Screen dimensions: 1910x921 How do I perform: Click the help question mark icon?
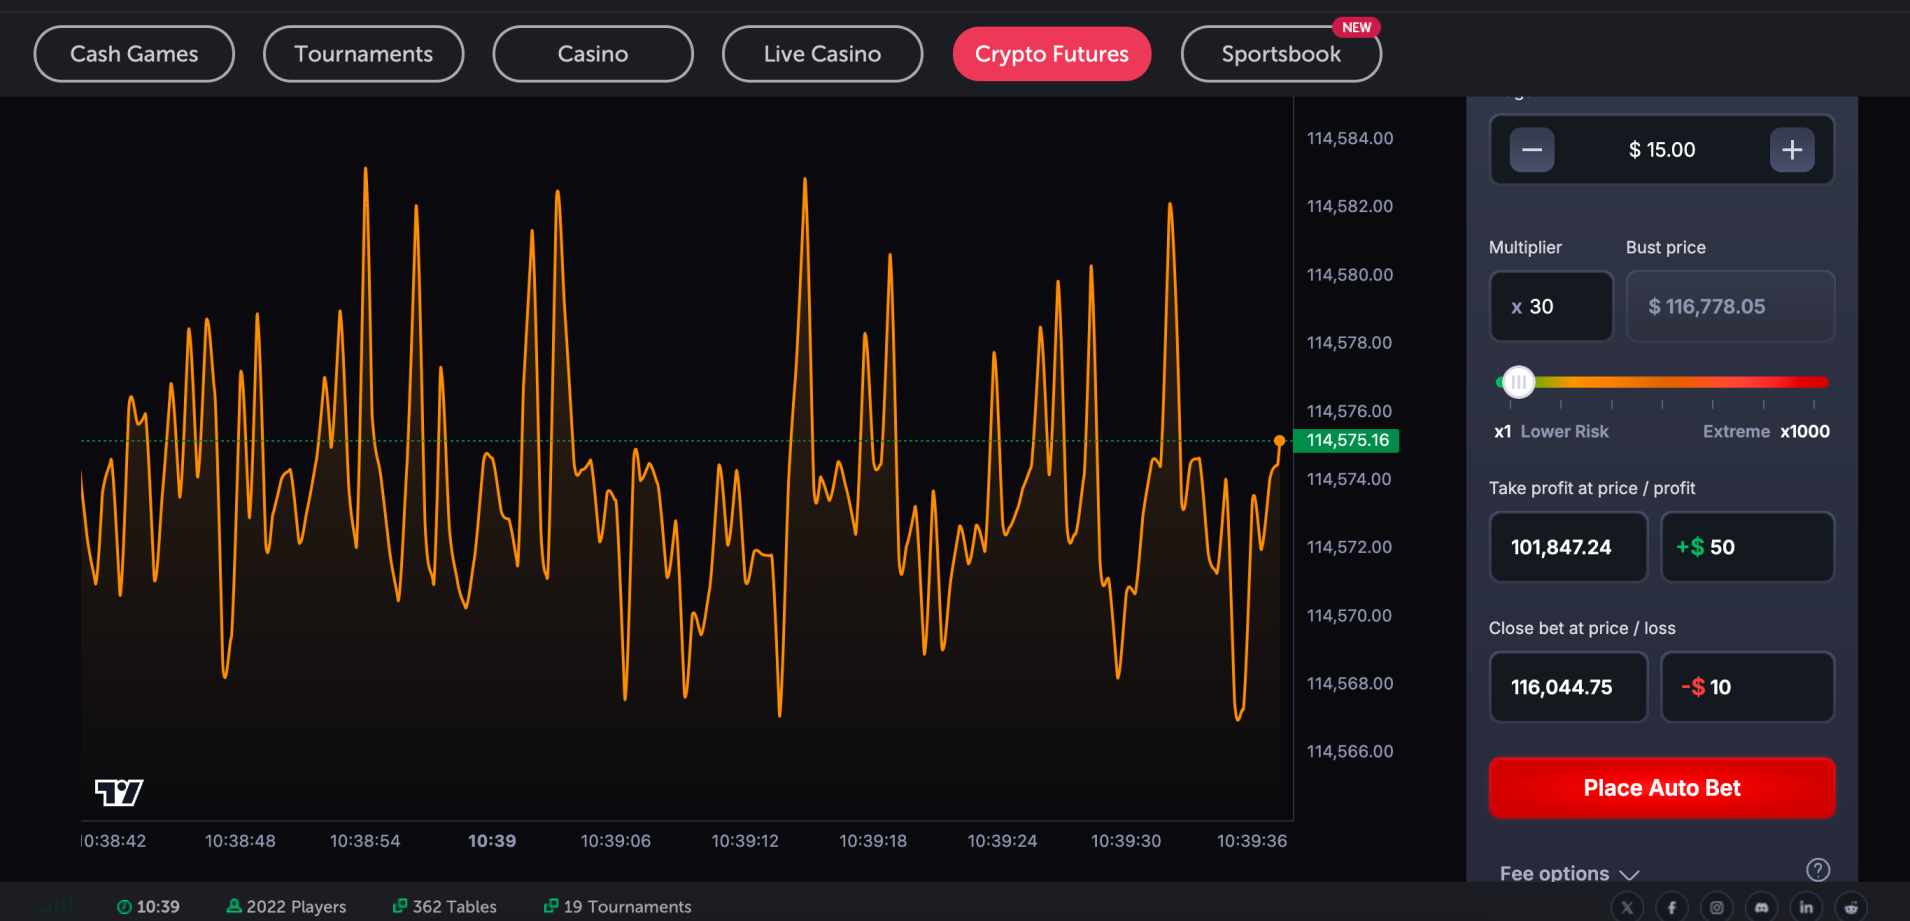[x=1818, y=869]
